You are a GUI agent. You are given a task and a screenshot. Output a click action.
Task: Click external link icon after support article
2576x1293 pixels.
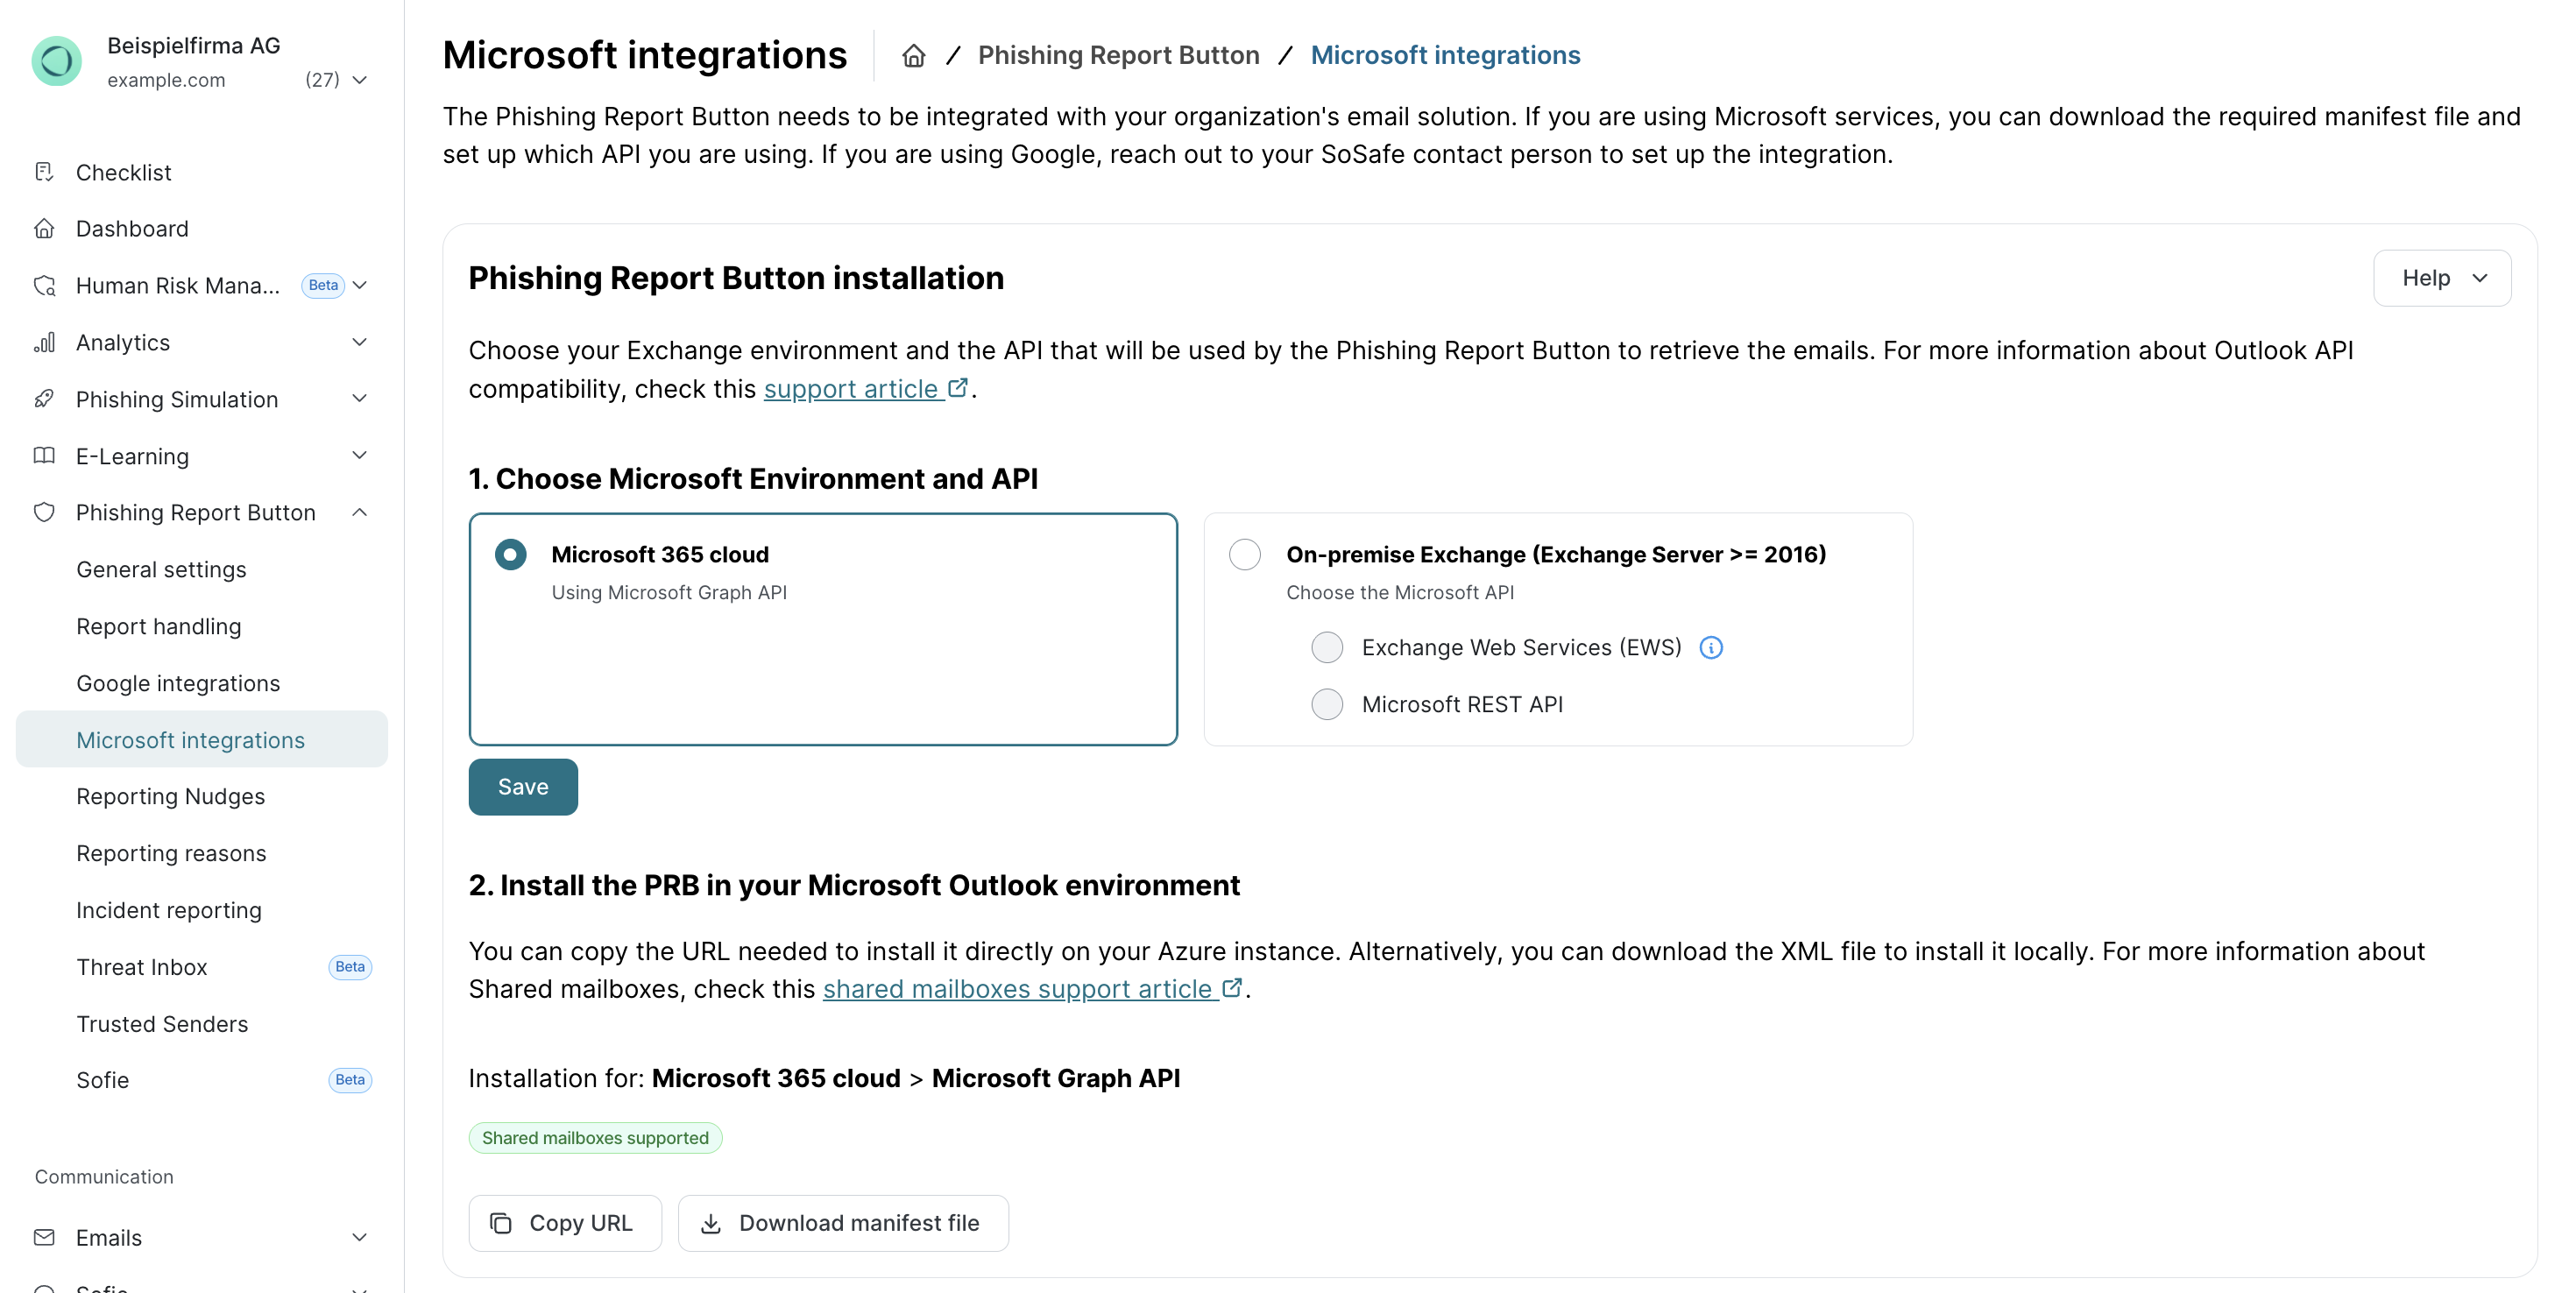957,387
